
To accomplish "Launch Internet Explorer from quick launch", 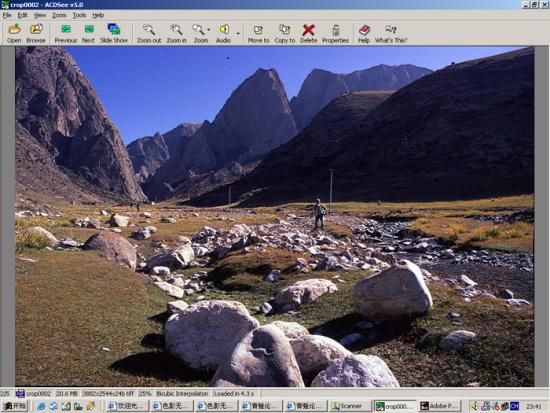I will point(41,406).
